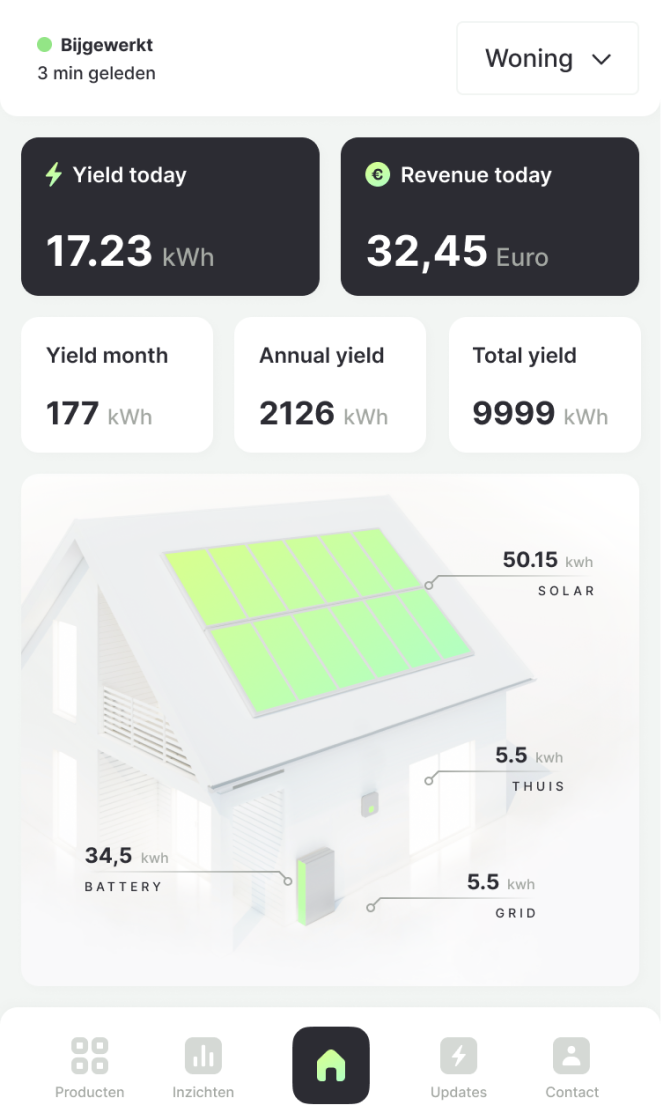Viewport: 661px width, 1120px height.
Task: Click the battery unit on the house wall
Action: click(x=315, y=885)
